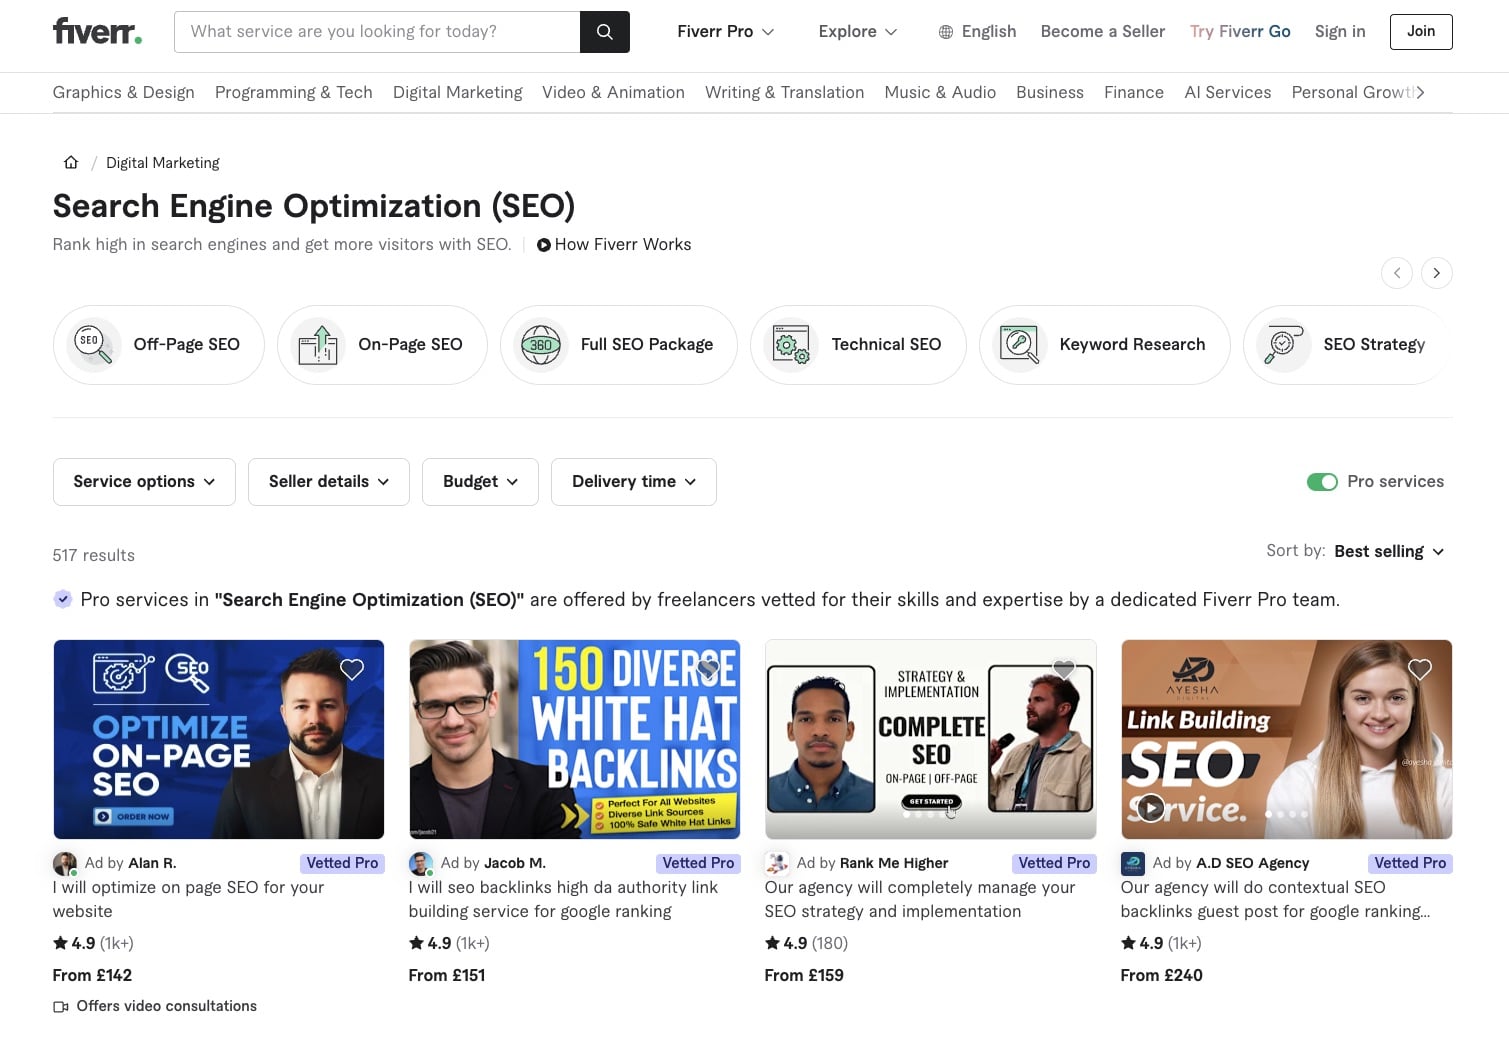This screenshot has height=1041, width=1509.
Task: Open the Budget filter dropdown
Action: pos(480,482)
